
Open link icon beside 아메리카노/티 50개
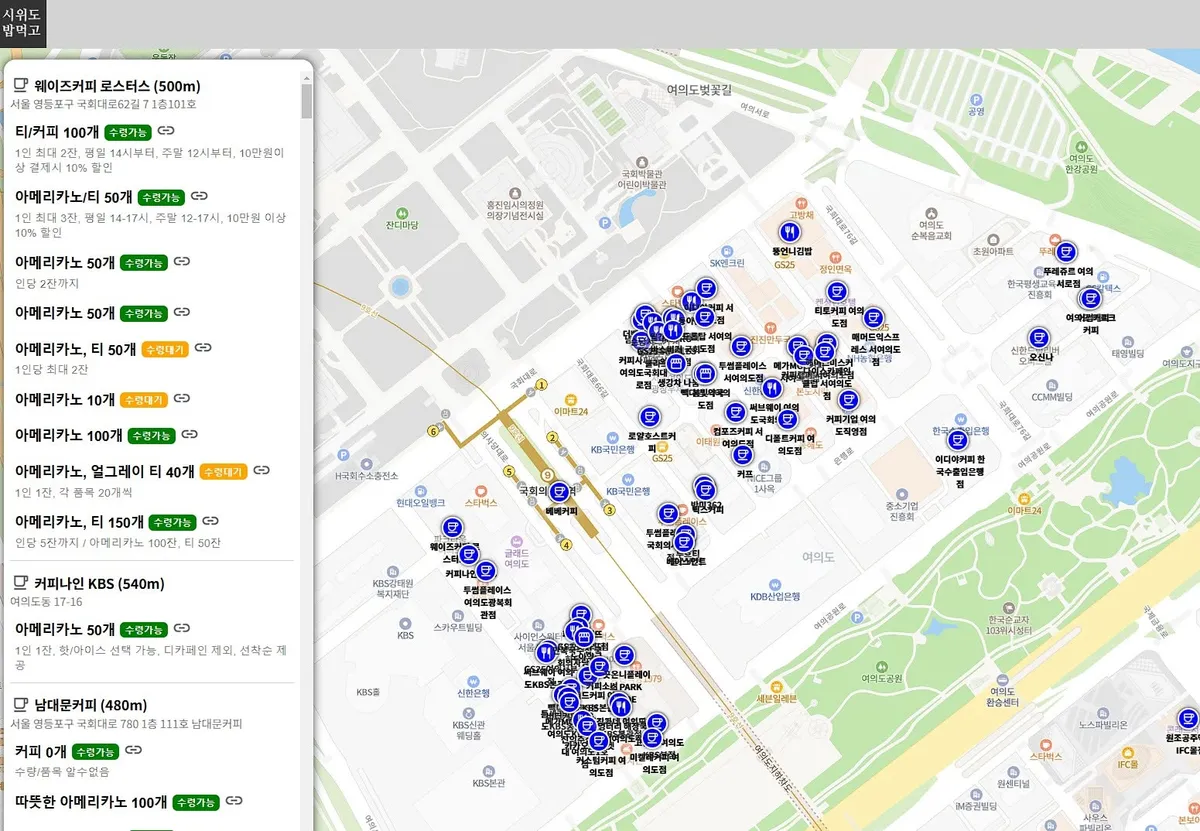click(x=199, y=196)
